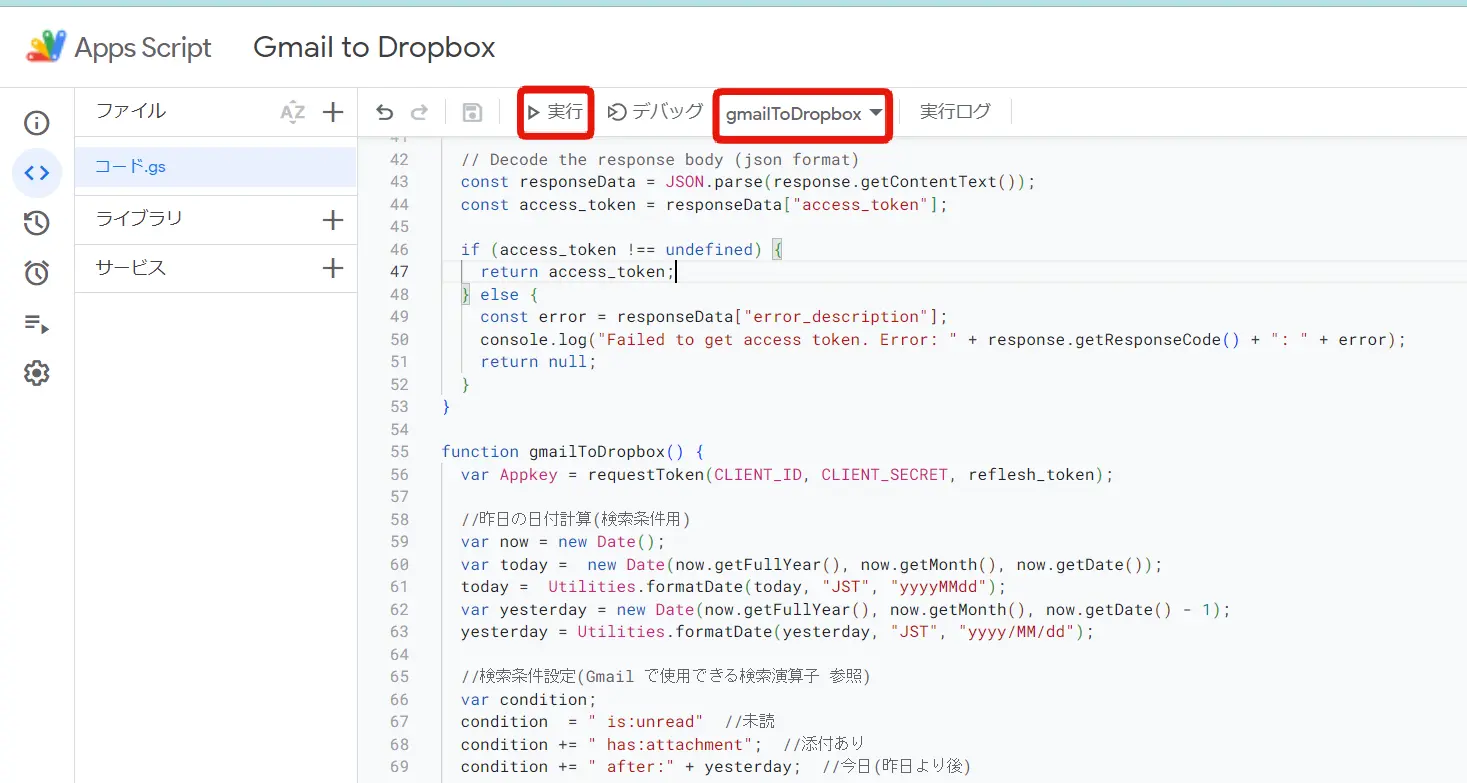Screen dimensions: 1467x783
Task: Click the var condition; line
Action: [528, 700]
